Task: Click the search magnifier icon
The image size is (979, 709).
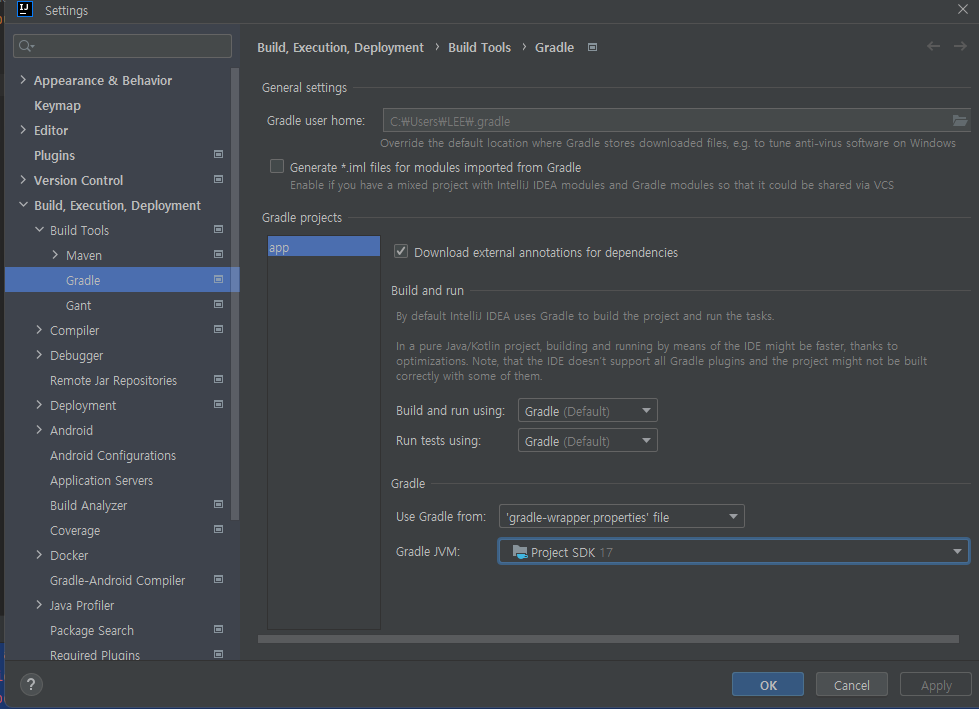Action: click(x=26, y=46)
